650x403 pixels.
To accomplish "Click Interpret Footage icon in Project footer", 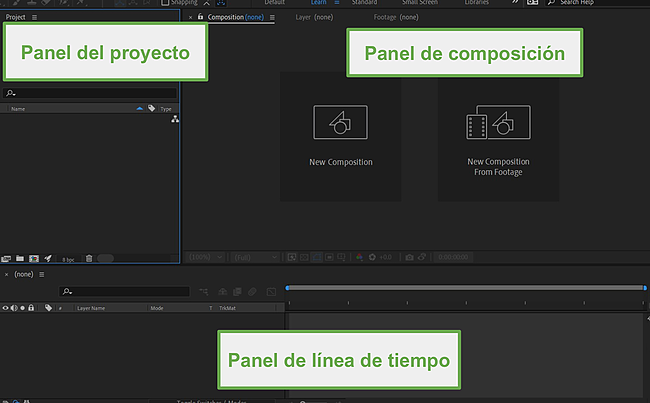I will [6, 259].
